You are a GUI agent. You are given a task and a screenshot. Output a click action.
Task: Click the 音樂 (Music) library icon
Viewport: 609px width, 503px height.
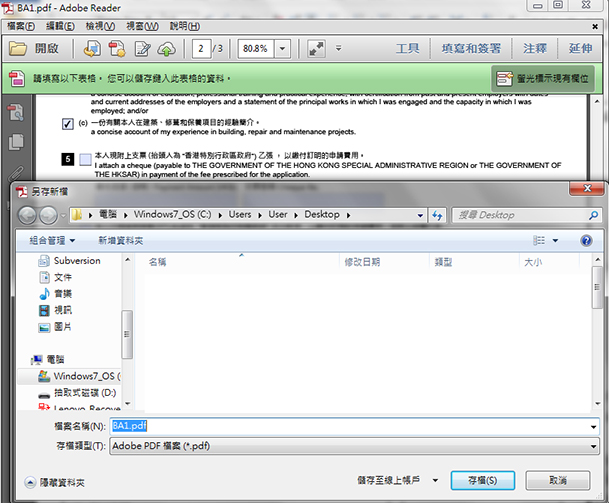point(44,294)
